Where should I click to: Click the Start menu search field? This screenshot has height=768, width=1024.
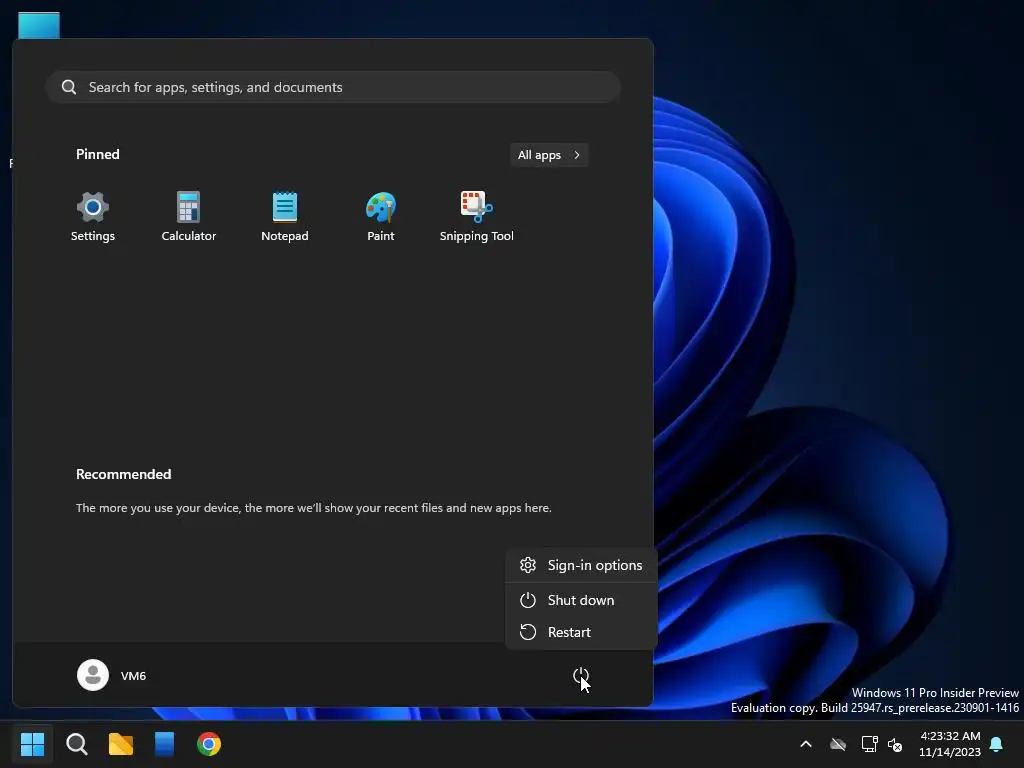(333, 87)
